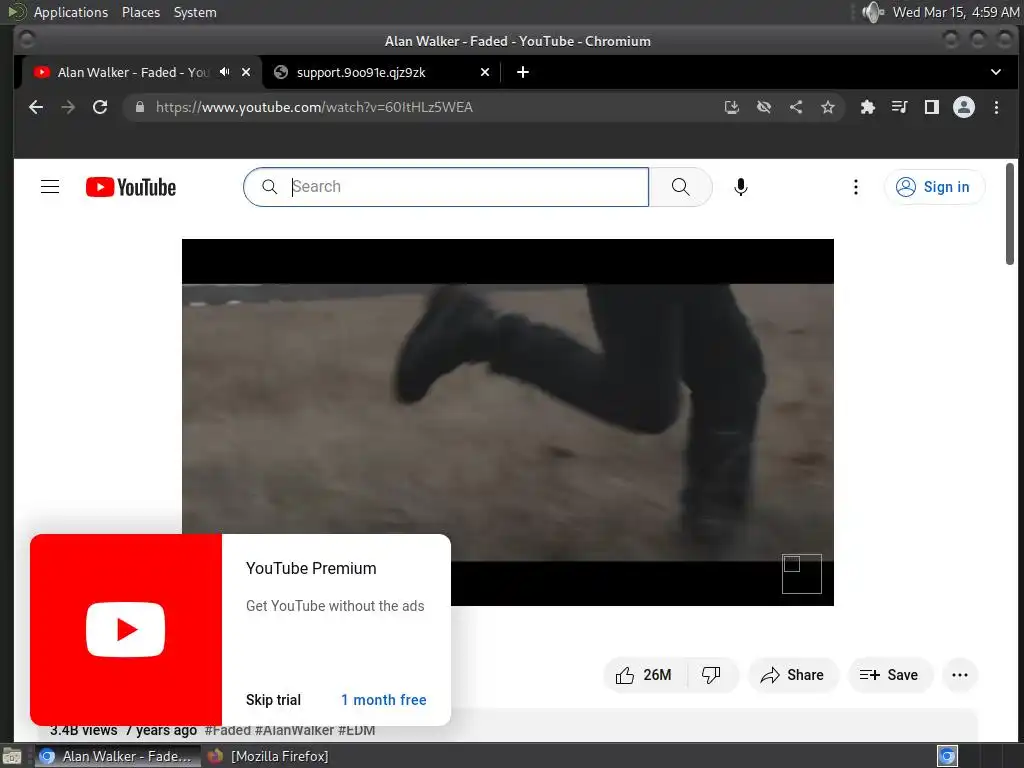Go back using the browser back arrow
The width and height of the screenshot is (1024, 768).
tap(36, 107)
